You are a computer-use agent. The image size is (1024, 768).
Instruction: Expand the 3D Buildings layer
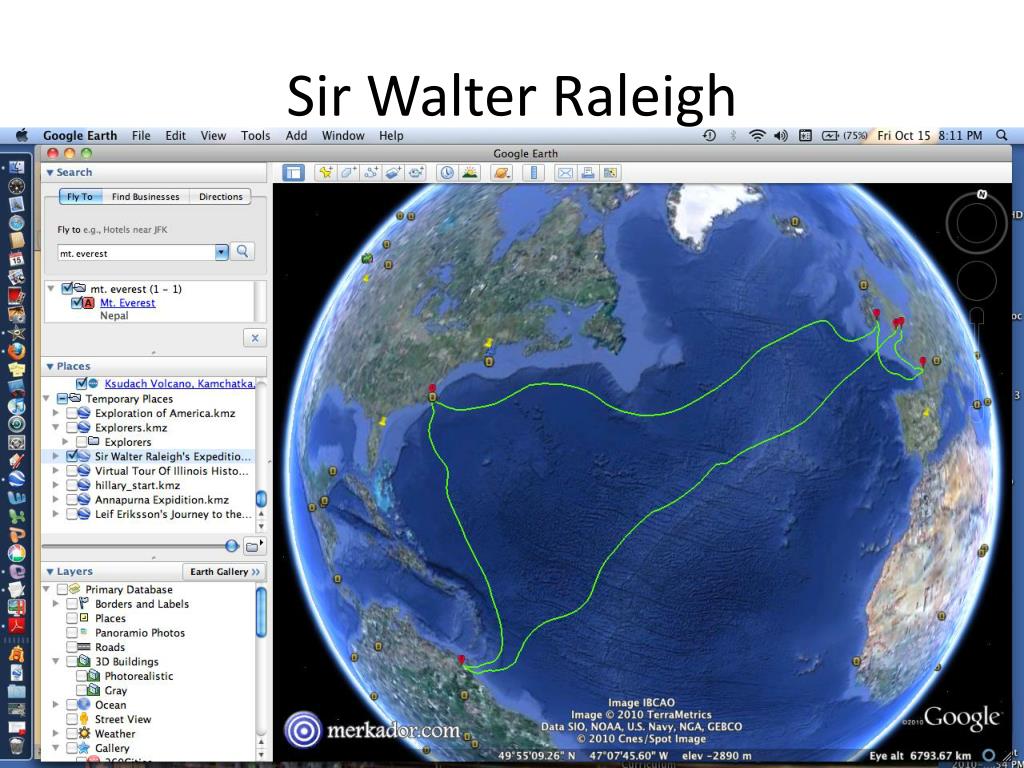click(56, 662)
